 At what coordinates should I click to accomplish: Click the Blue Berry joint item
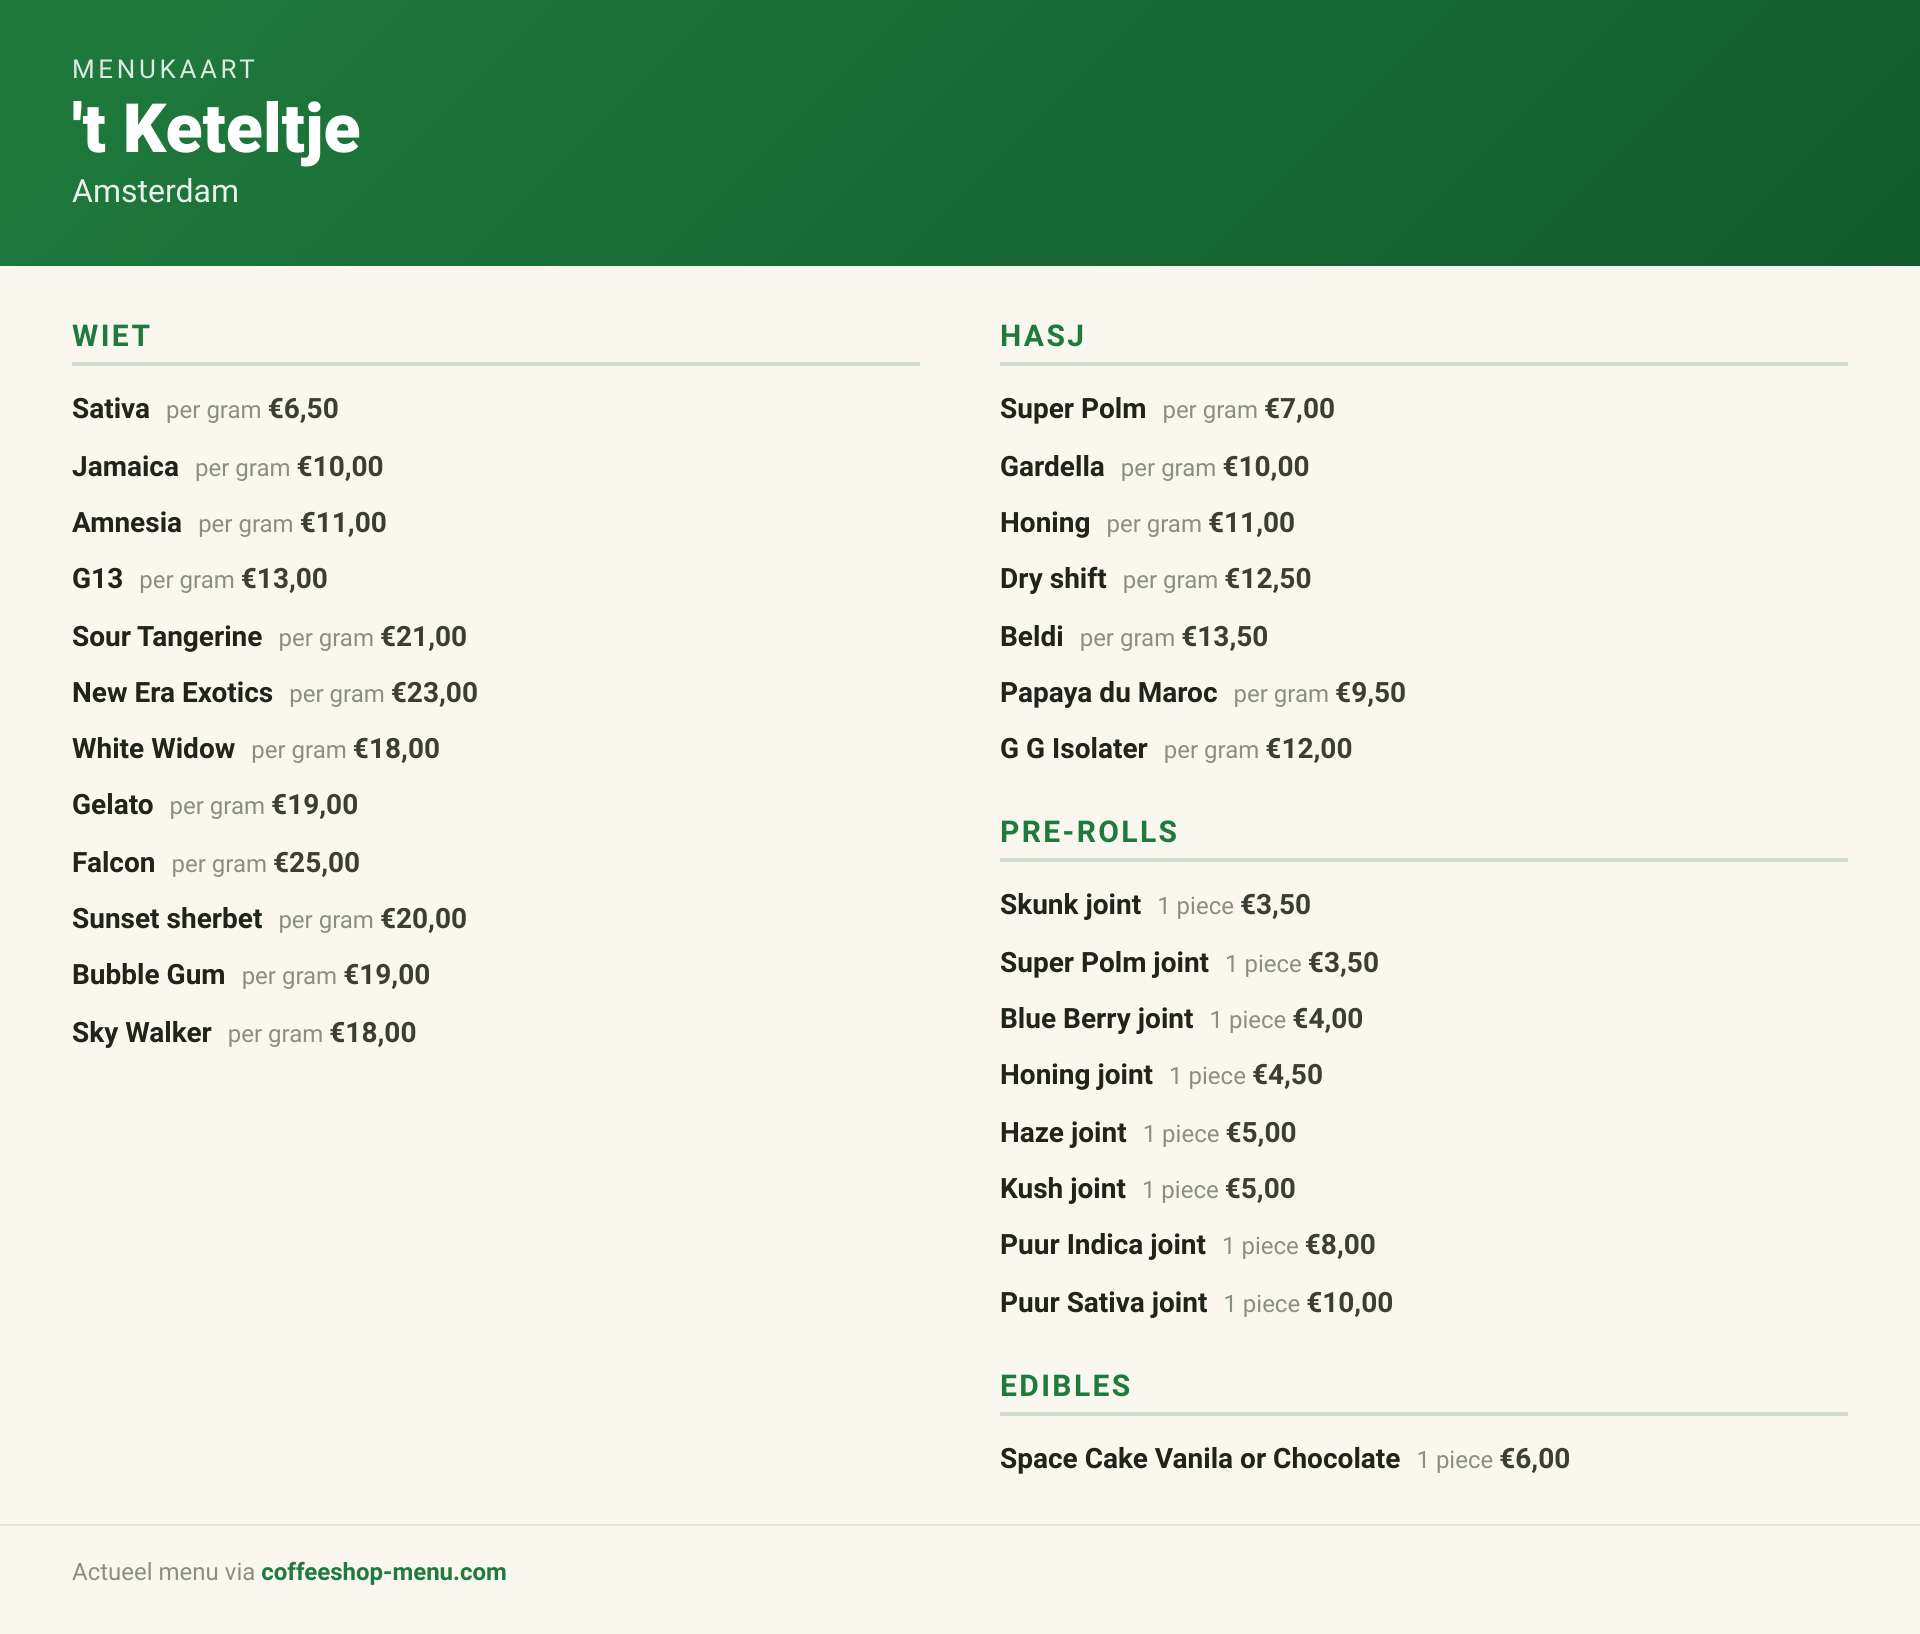coord(1096,1019)
